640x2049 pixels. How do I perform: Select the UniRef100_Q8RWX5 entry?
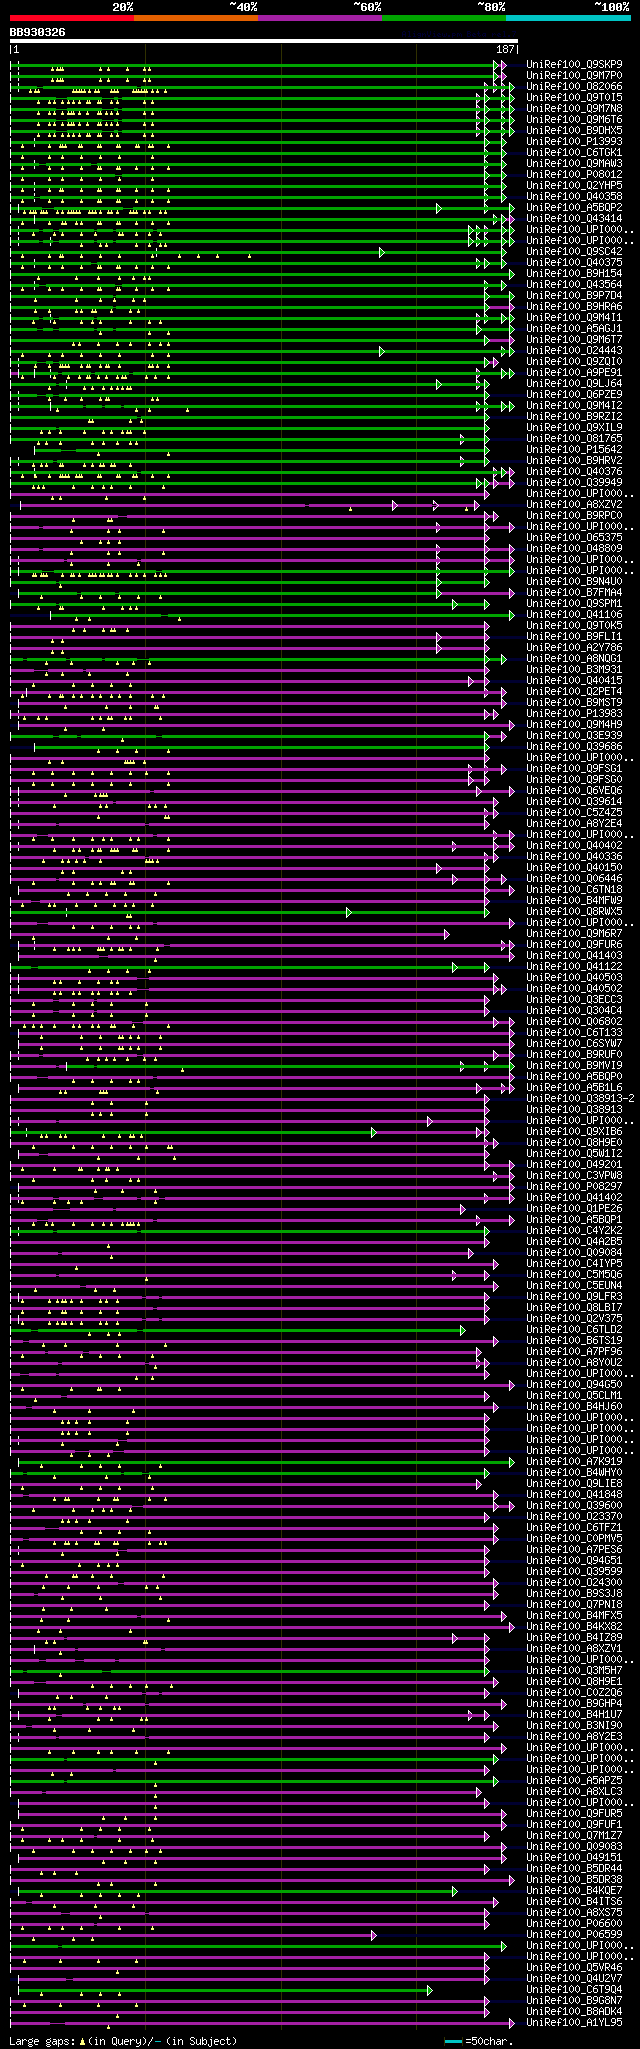[x=574, y=911]
